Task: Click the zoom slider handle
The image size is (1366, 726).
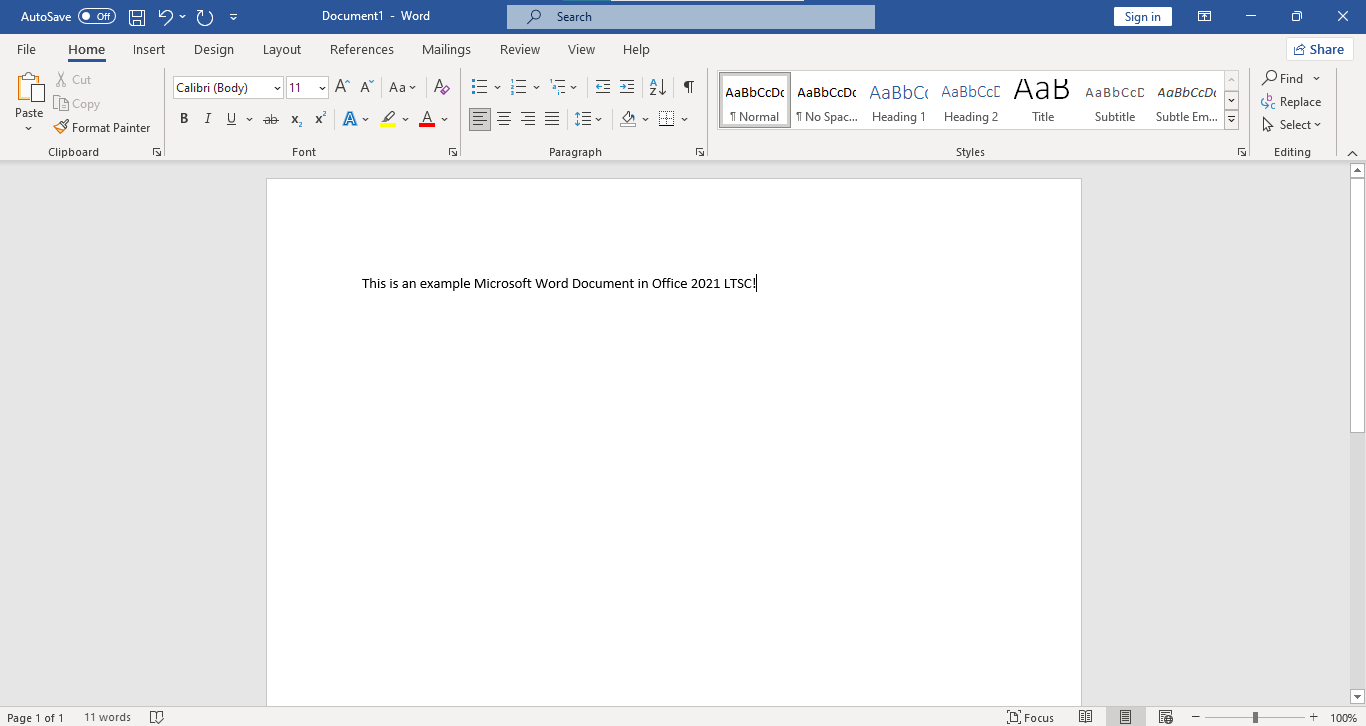Action: 1255,717
